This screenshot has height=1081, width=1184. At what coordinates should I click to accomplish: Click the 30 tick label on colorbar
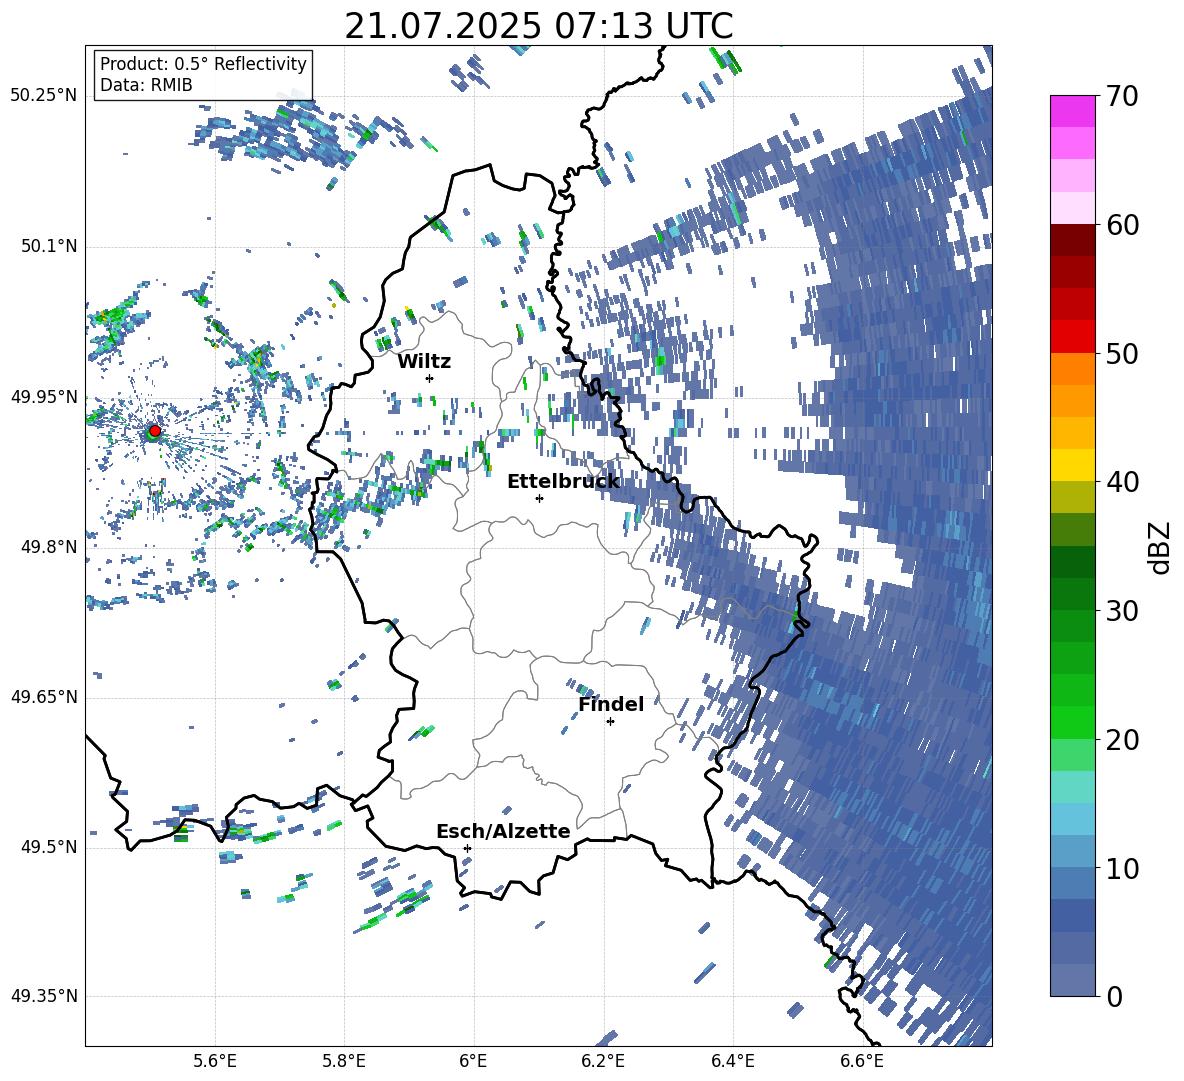1121,611
